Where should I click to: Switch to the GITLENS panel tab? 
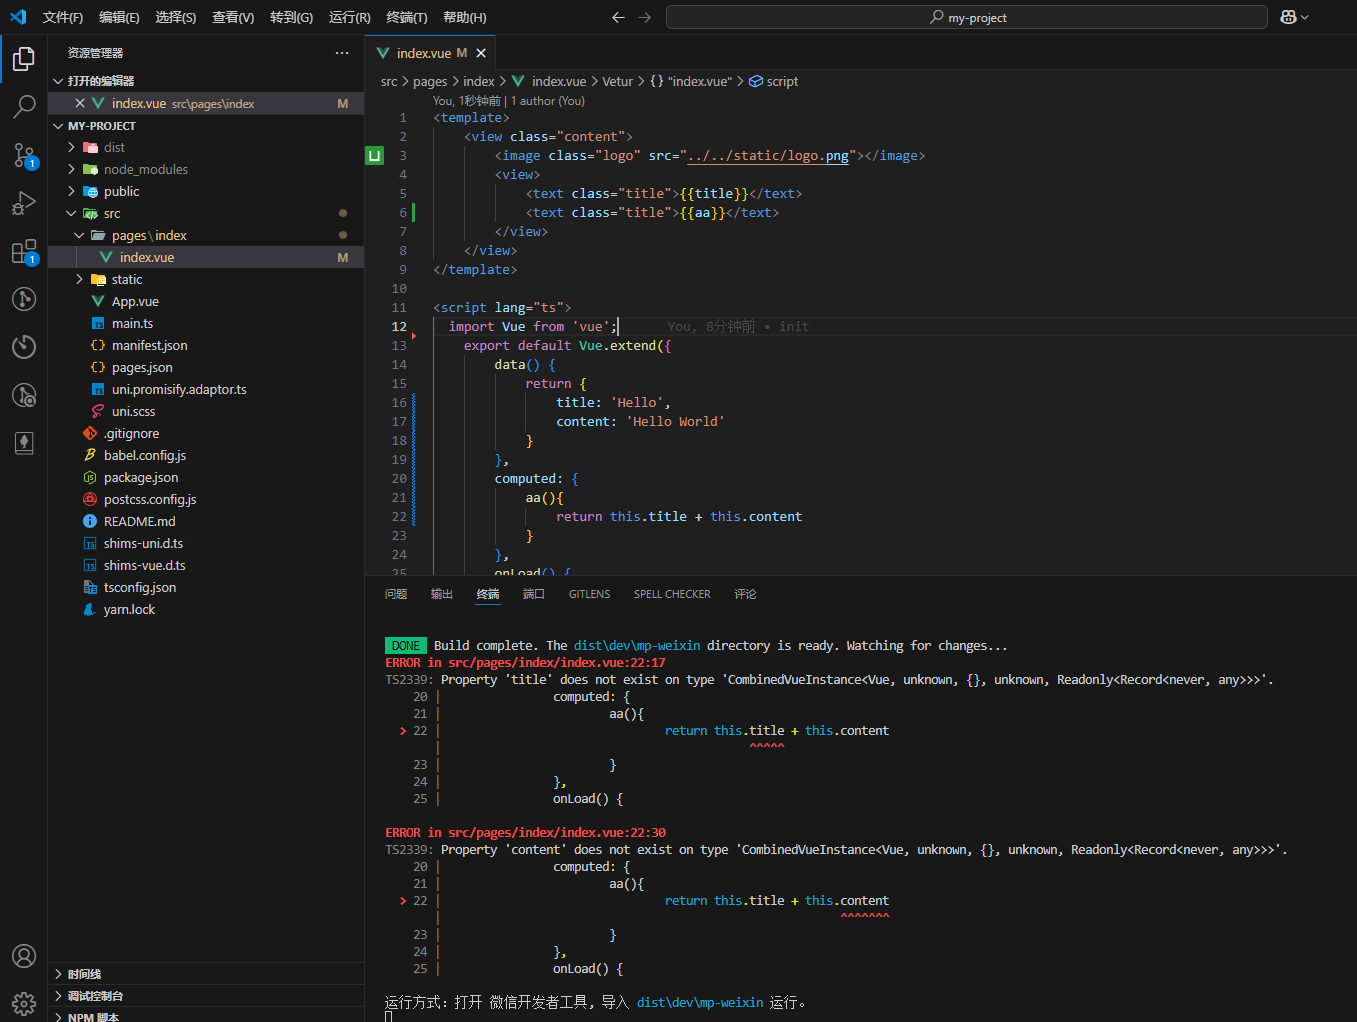pyautogui.click(x=589, y=594)
